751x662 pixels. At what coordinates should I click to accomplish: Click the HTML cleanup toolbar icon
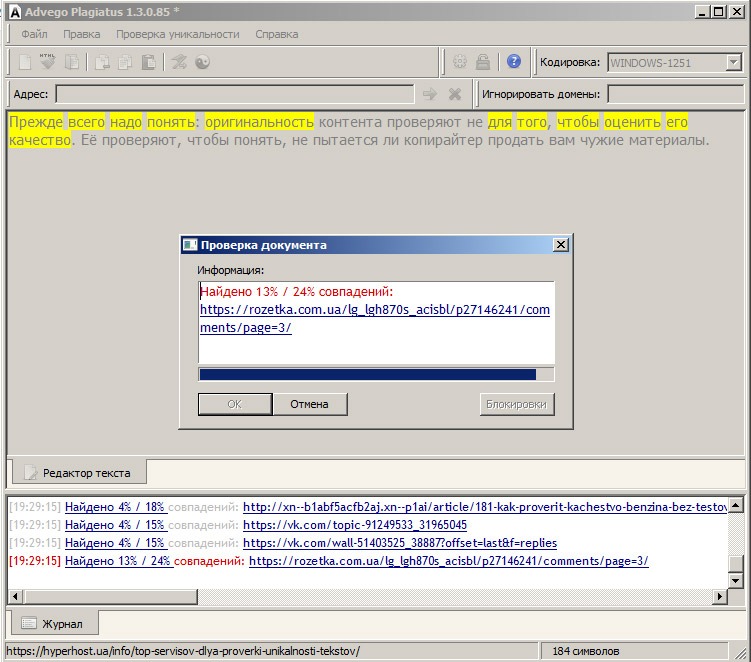47,62
